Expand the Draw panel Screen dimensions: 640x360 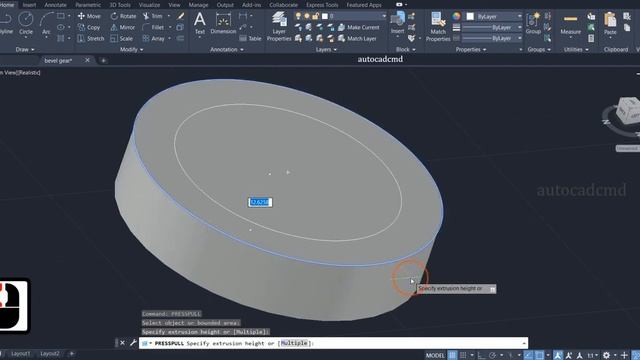(x=25, y=49)
